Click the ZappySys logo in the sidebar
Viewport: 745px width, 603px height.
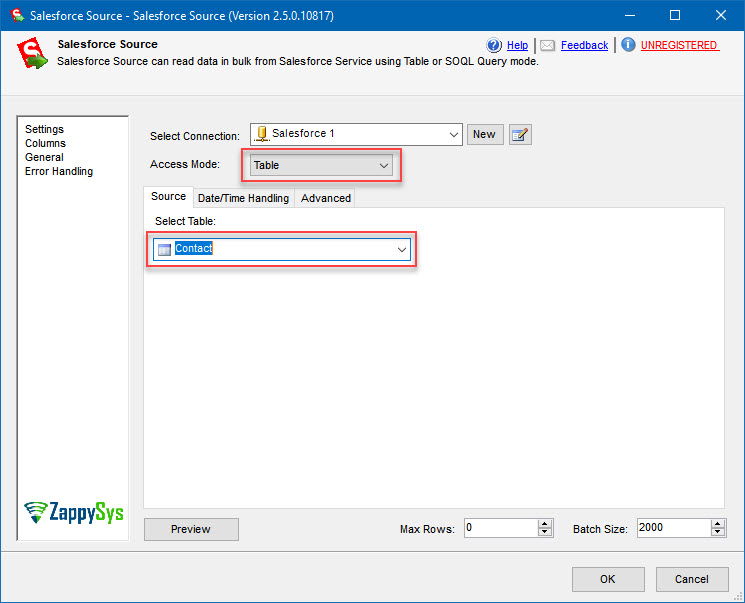(74, 512)
